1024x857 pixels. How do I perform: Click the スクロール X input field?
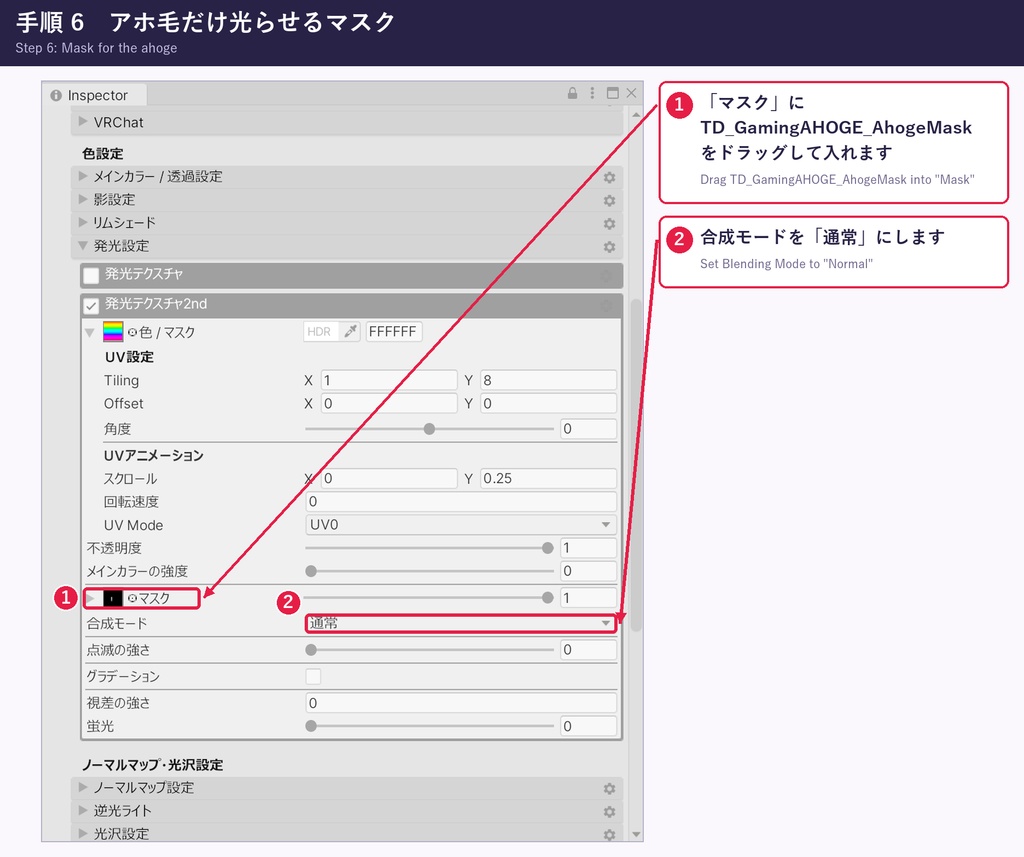389,478
